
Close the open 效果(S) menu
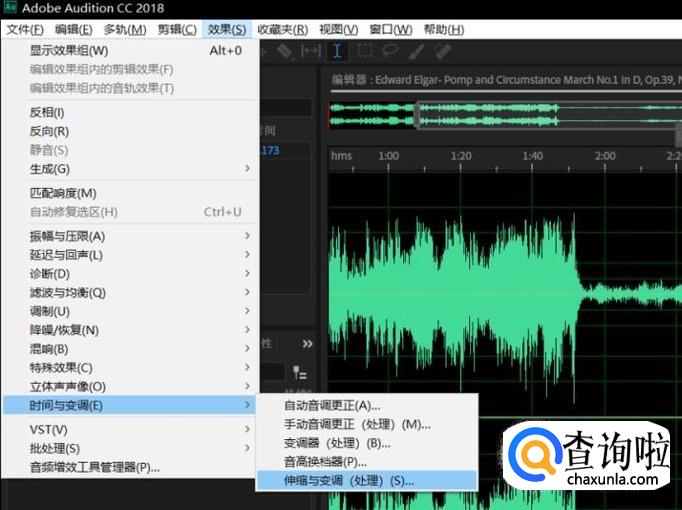[227, 30]
